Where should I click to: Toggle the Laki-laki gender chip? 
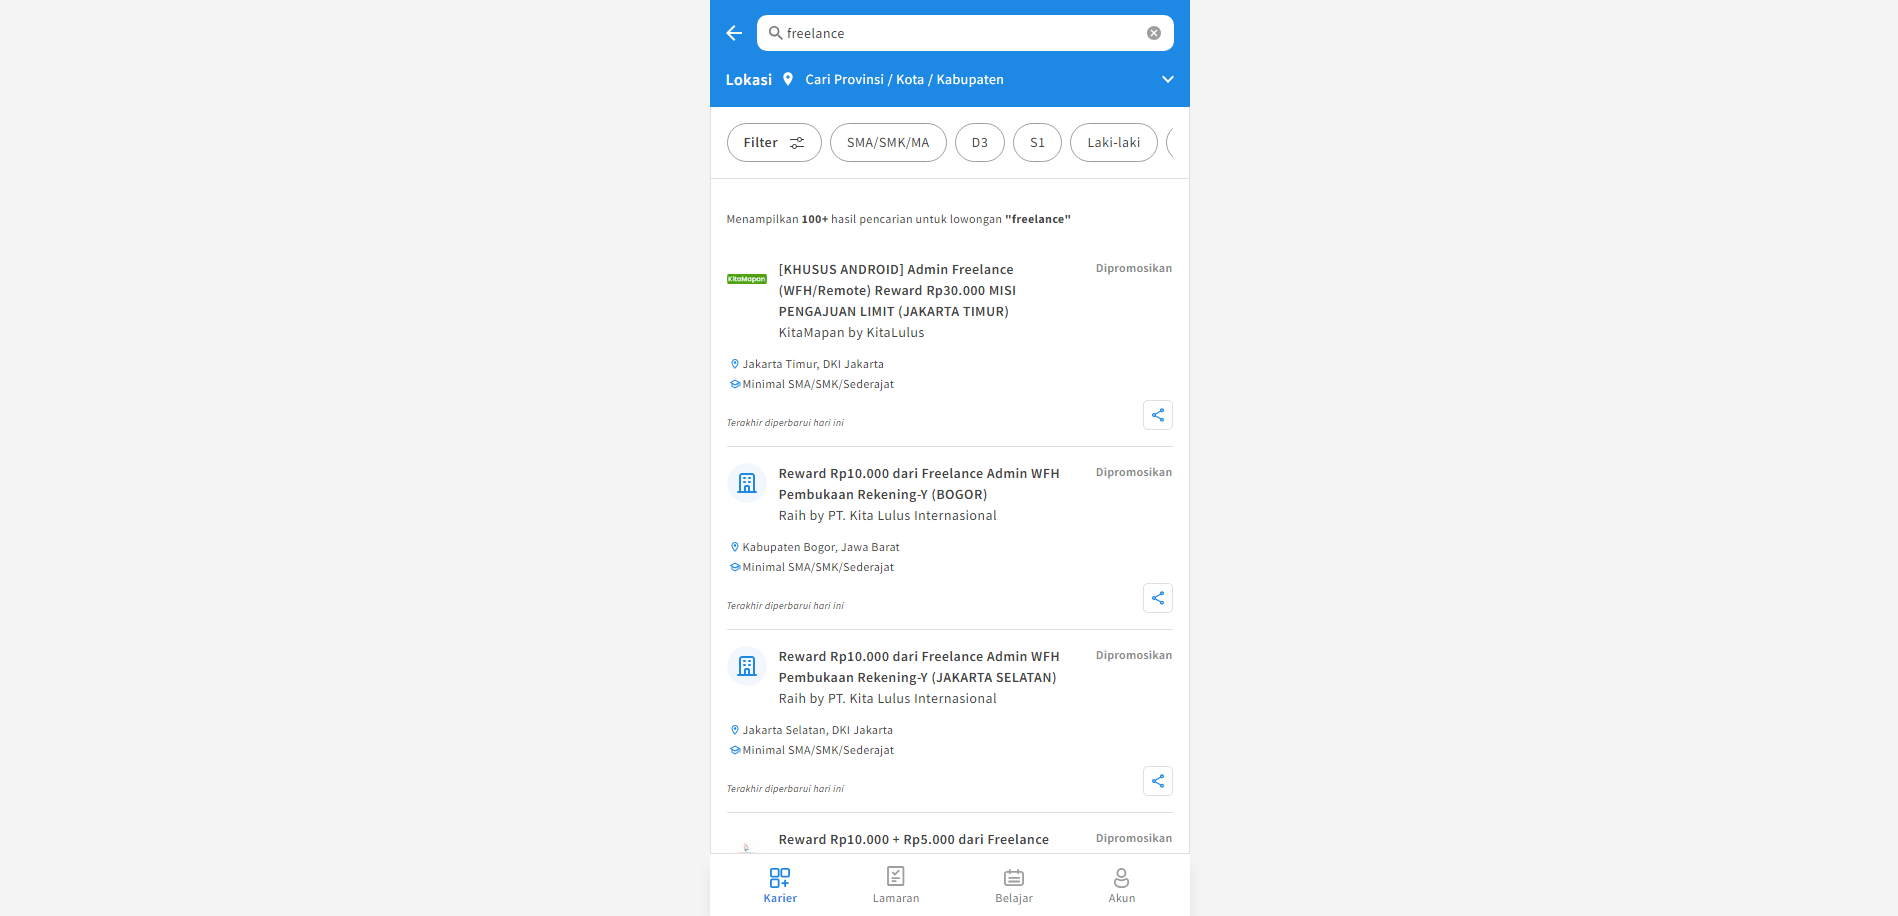click(x=1114, y=143)
